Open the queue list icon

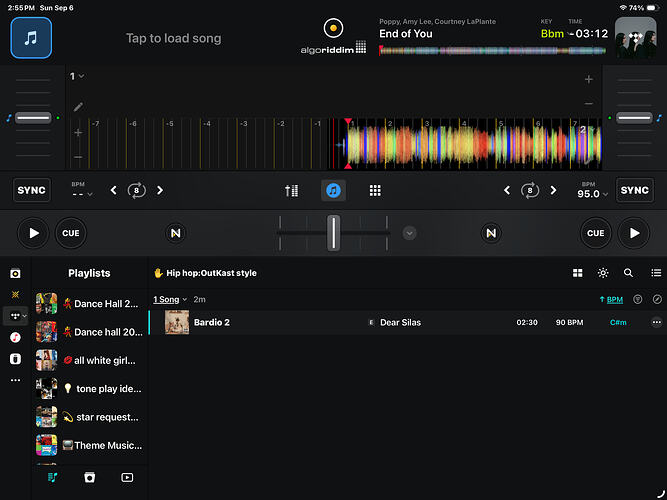(x=656, y=273)
